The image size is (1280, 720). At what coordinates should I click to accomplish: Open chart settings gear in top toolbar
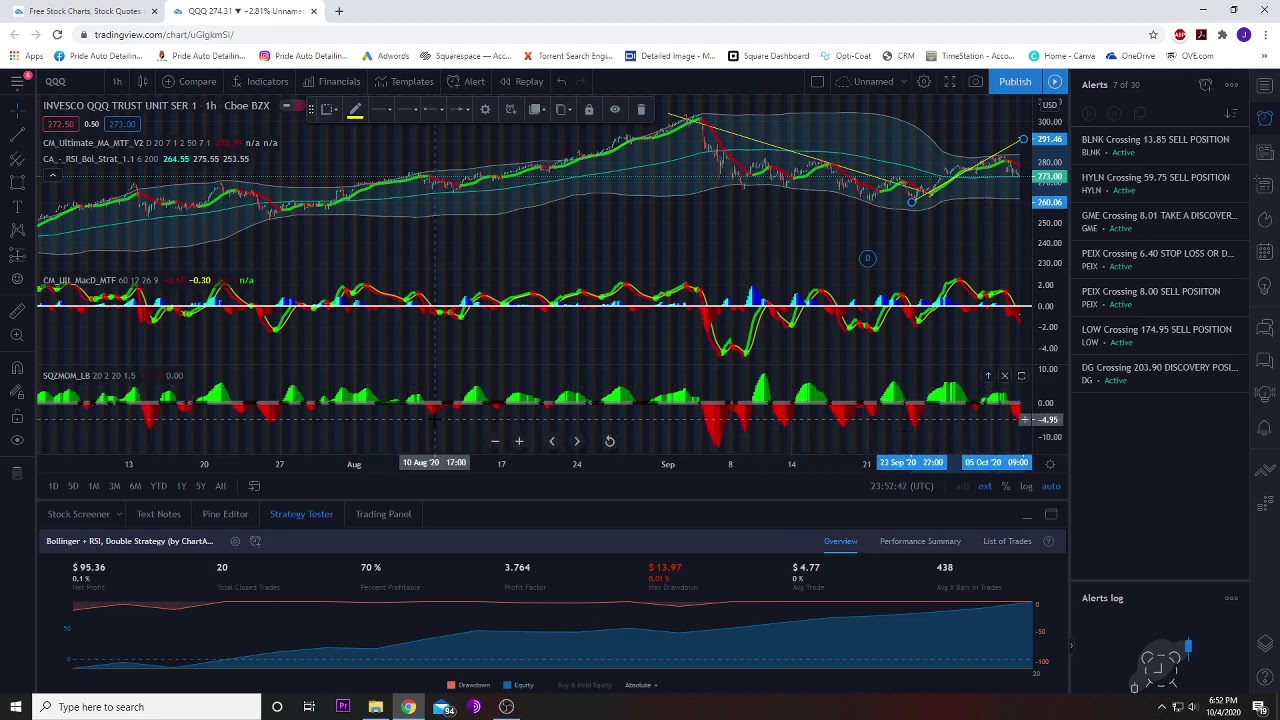coord(924,82)
